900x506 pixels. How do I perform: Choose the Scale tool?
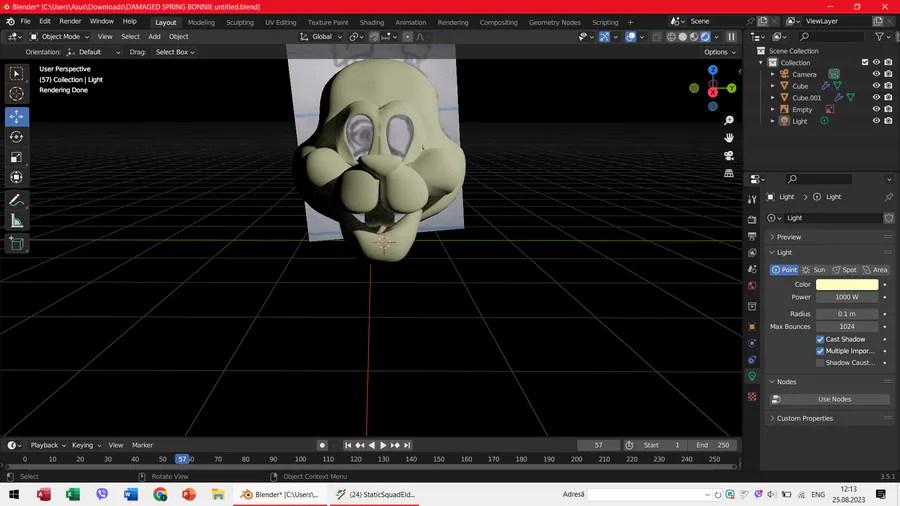point(17,157)
